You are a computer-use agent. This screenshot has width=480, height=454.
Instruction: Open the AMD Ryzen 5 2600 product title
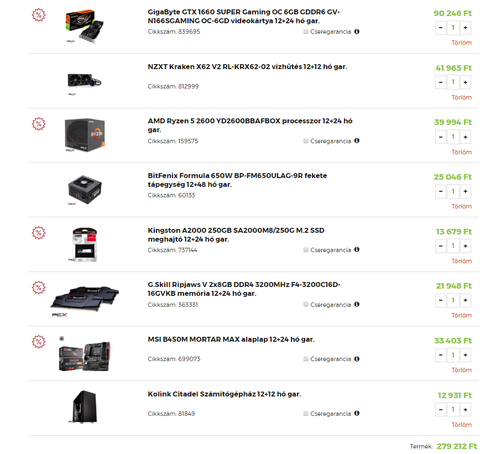tap(250, 125)
